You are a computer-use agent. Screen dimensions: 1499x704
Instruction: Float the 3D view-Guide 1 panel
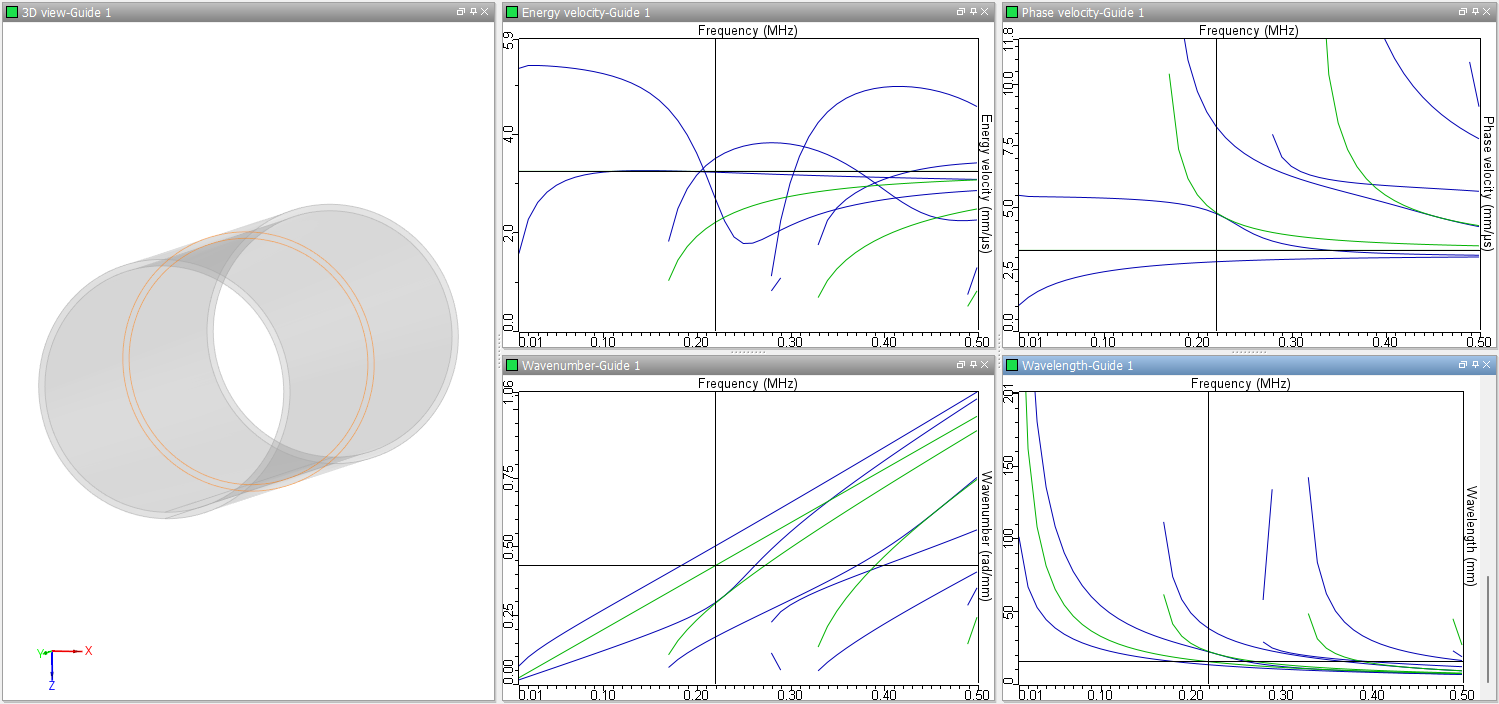[x=461, y=12]
